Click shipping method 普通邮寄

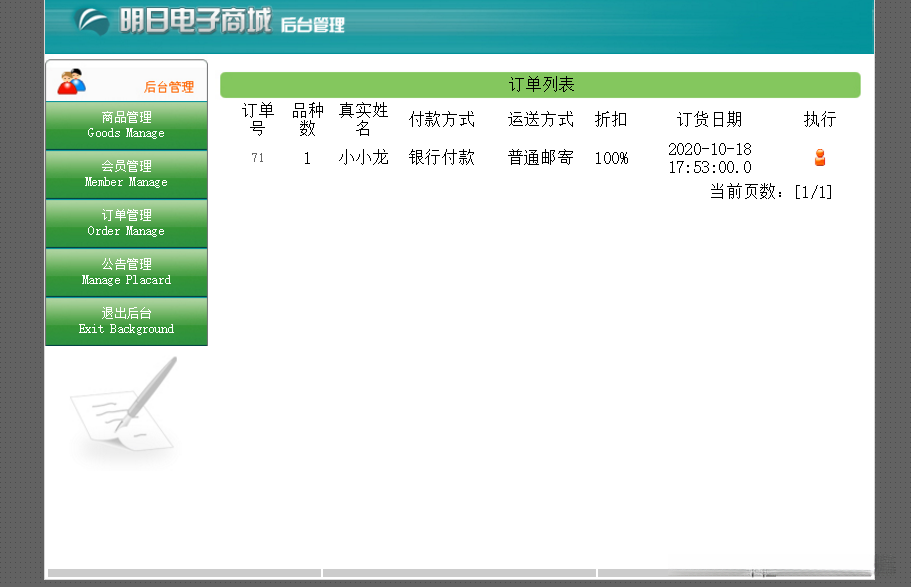(540, 158)
